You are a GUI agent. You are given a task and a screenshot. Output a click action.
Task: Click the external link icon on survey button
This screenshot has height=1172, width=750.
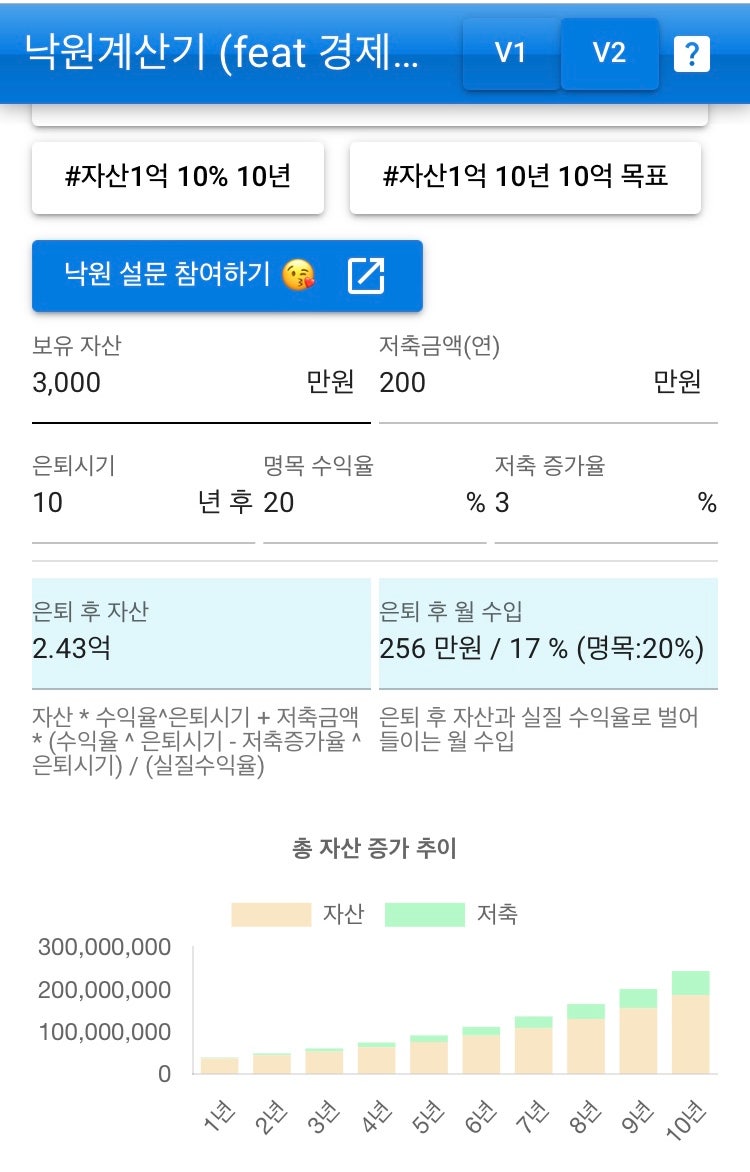(x=366, y=275)
